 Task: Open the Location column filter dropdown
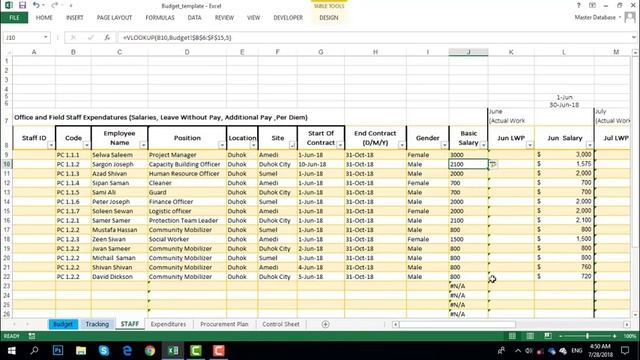[x=253, y=145]
